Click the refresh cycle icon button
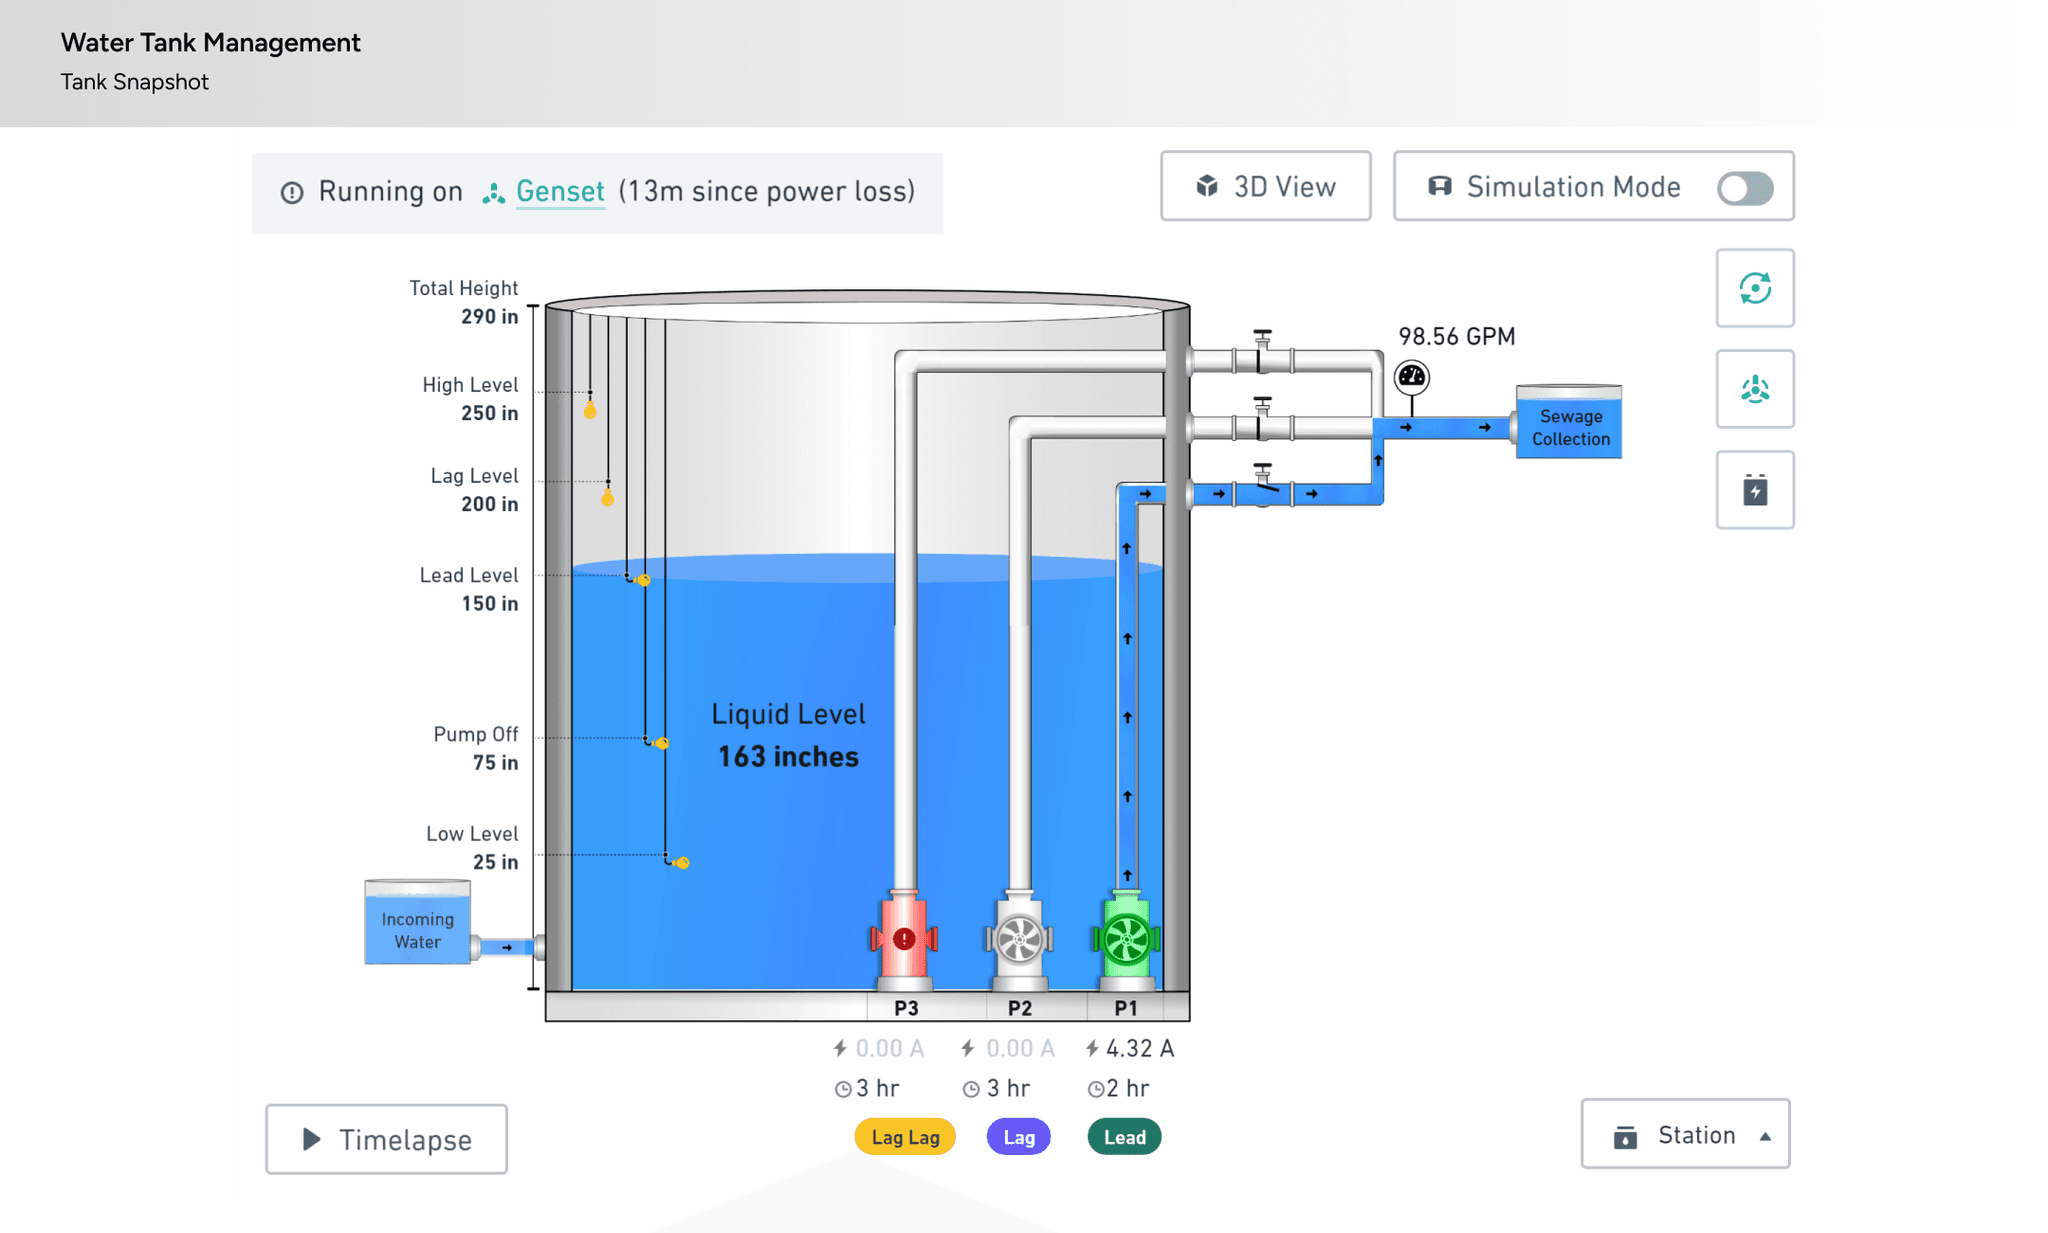This screenshot has width=2048, height=1233. coord(1754,288)
